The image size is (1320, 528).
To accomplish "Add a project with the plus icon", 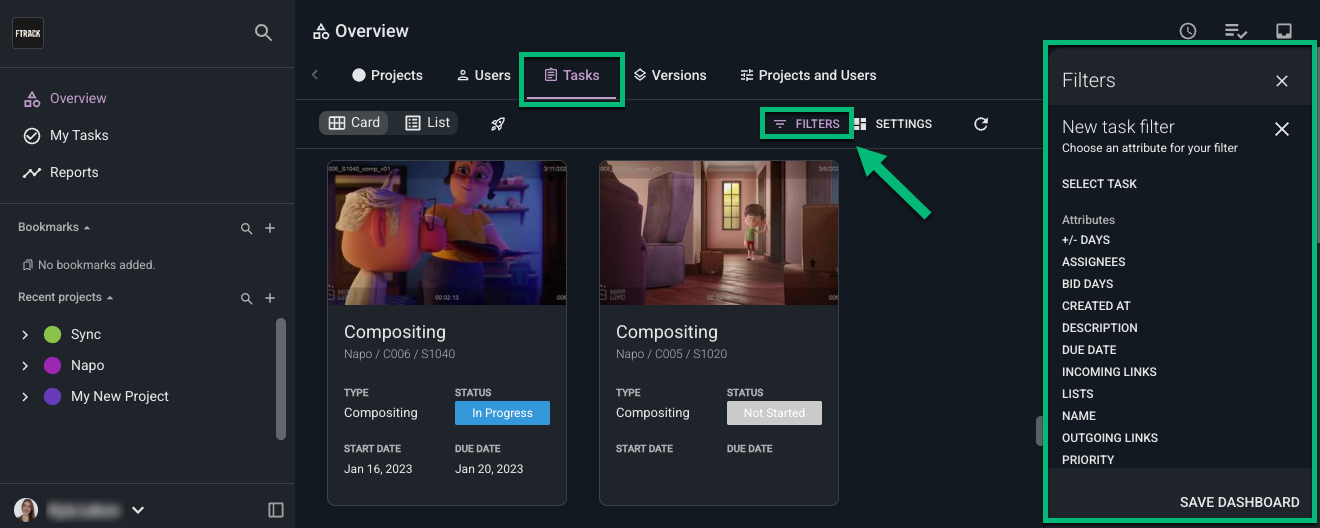I will coord(270,299).
